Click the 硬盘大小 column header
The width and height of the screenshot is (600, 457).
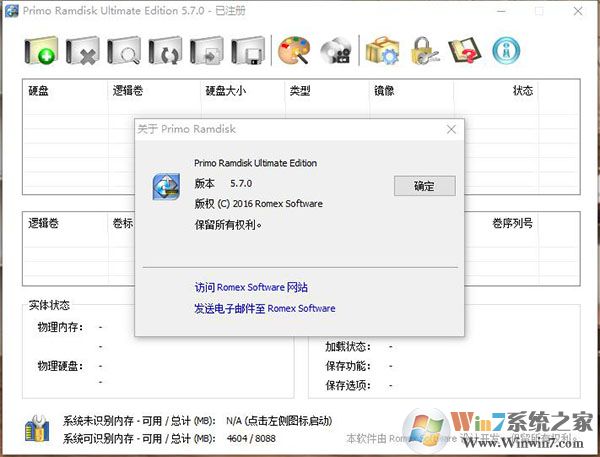click(x=226, y=91)
